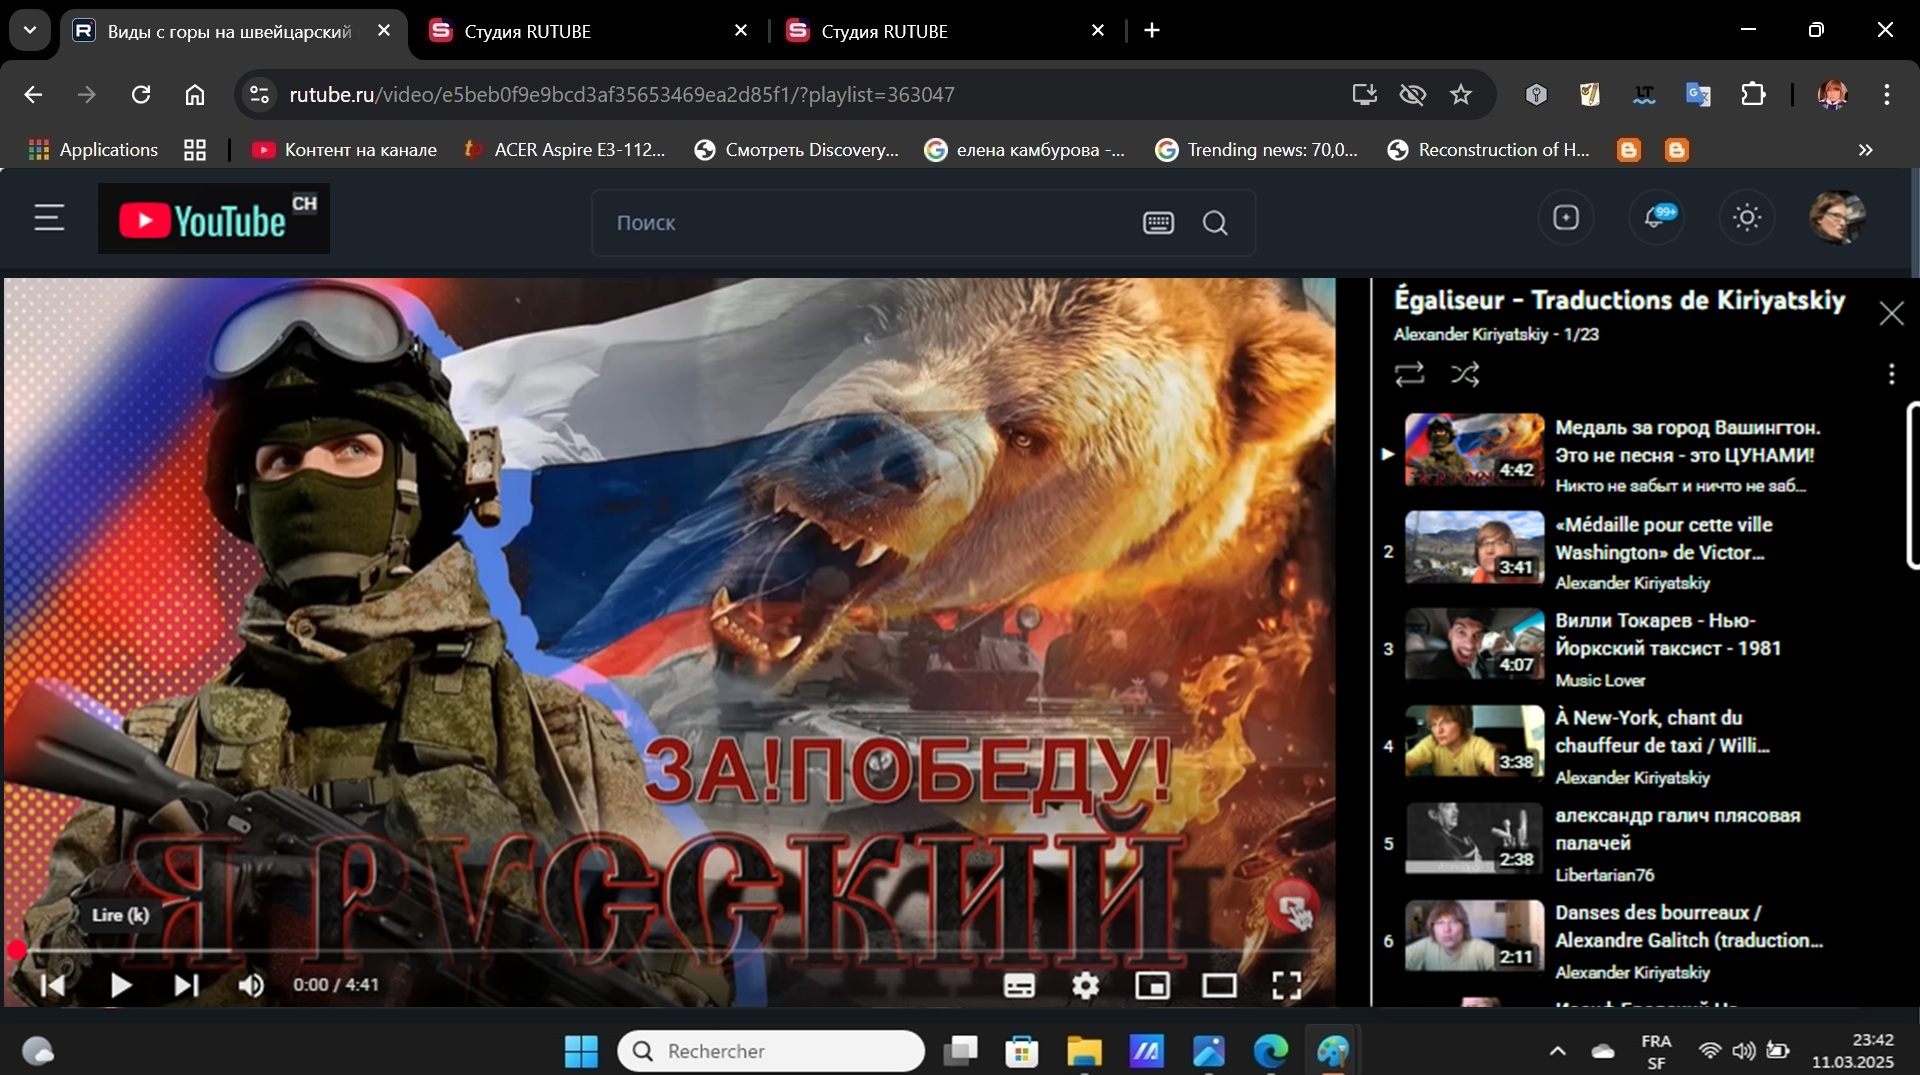Open 'ACER Aspire E3-112' bookmark

pyautogui.click(x=565, y=150)
